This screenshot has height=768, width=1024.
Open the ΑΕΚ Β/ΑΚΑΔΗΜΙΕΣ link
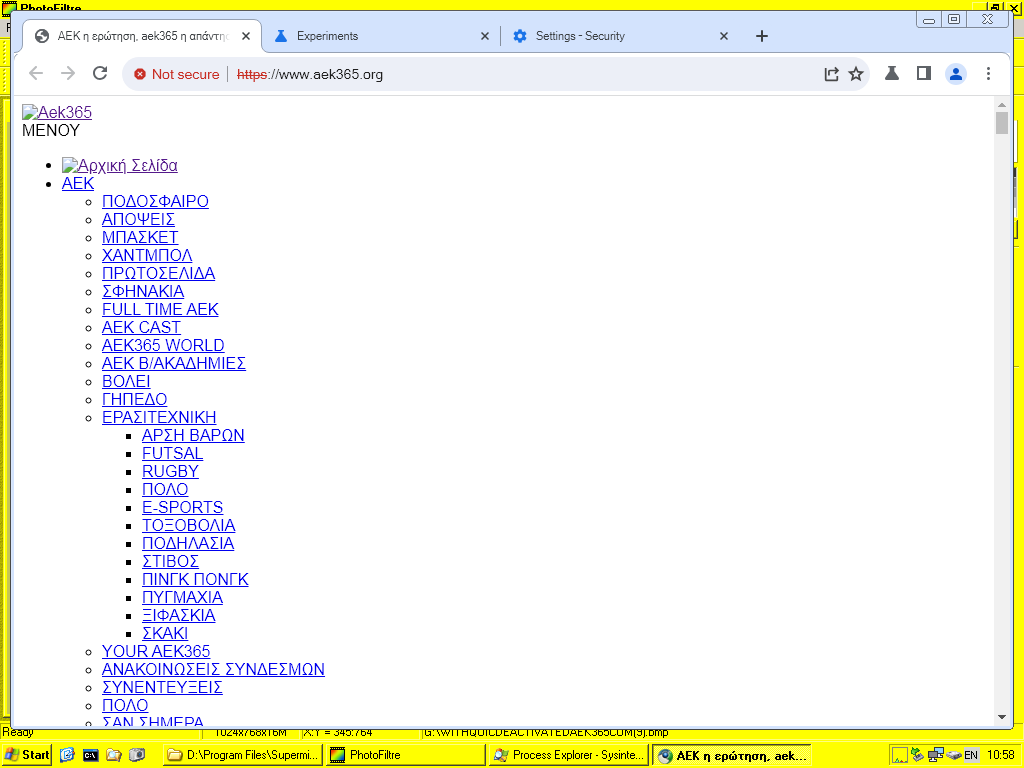174,363
